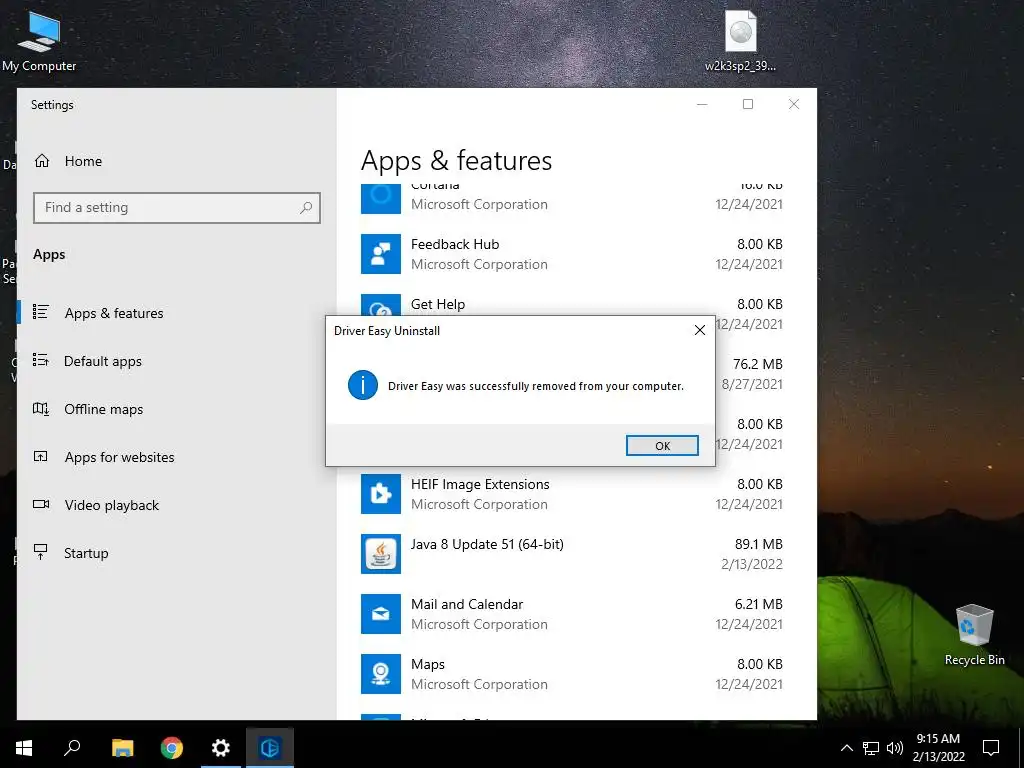
Task: Click HEIF Image Extensions entry text
Action: coord(480,485)
